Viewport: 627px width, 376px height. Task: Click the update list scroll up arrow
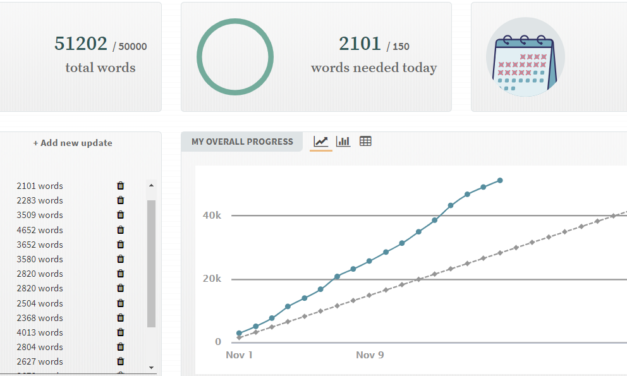(151, 185)
